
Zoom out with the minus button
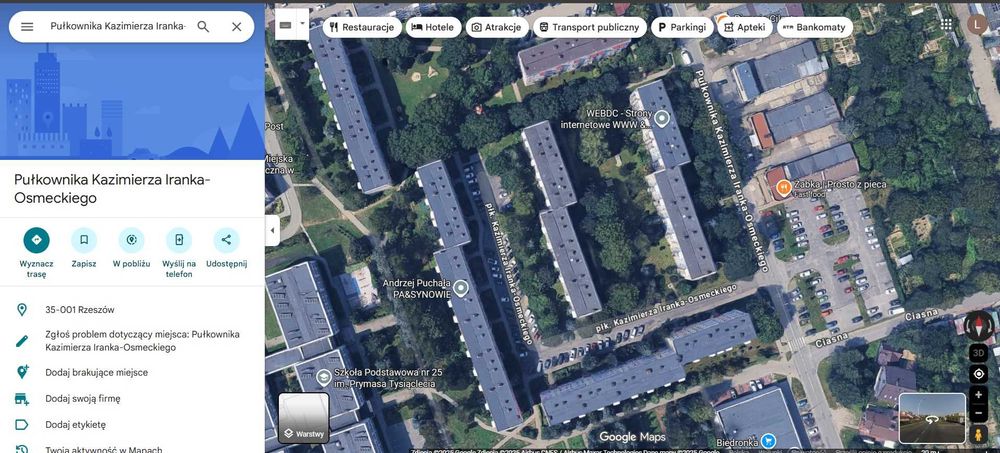pos(978,413)
